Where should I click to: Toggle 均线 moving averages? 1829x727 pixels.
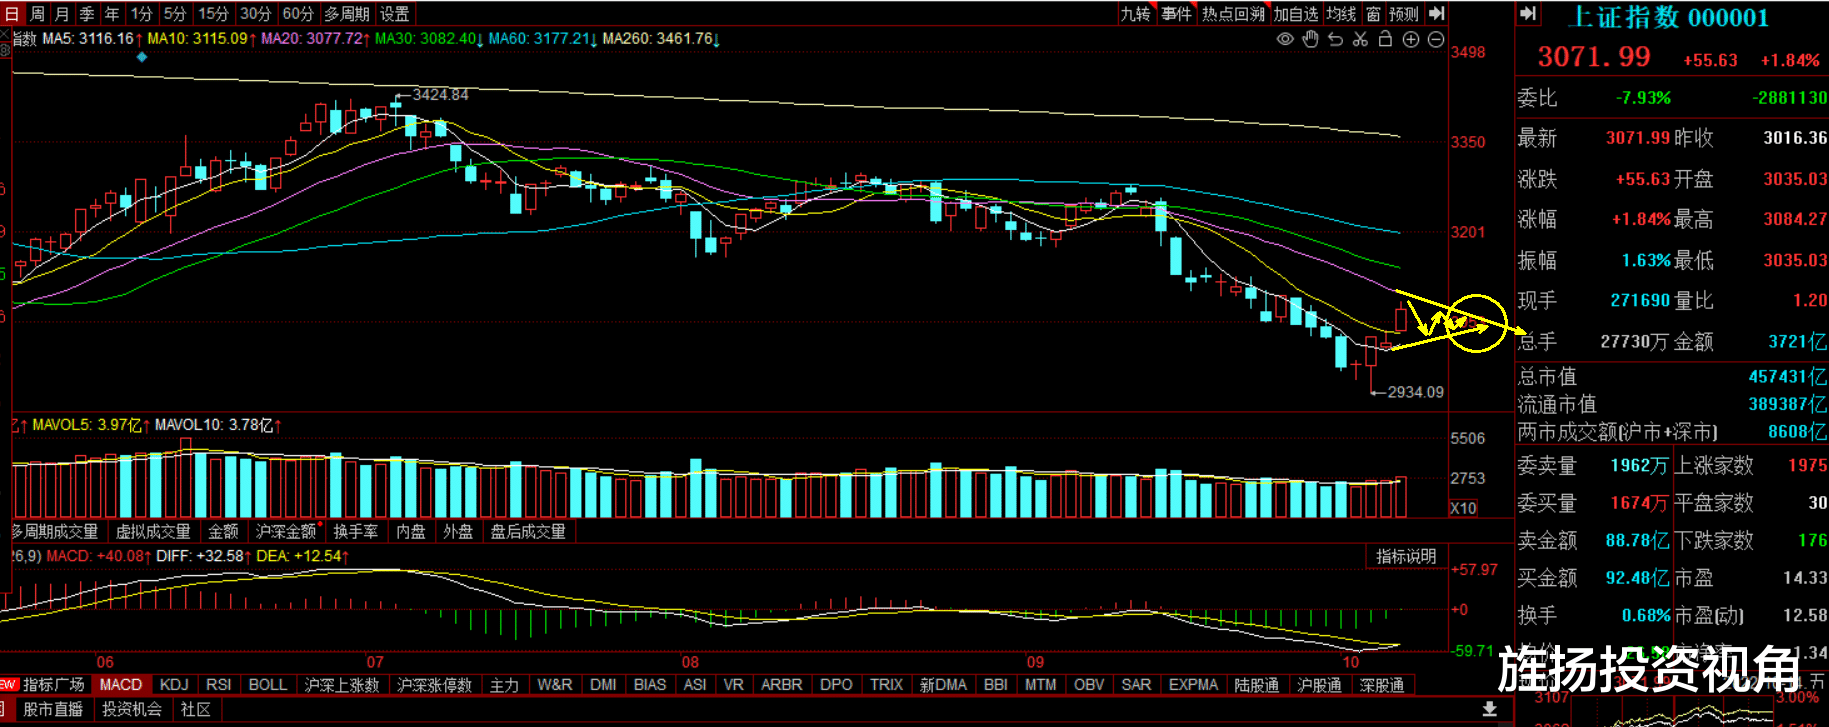[1341, 13]
